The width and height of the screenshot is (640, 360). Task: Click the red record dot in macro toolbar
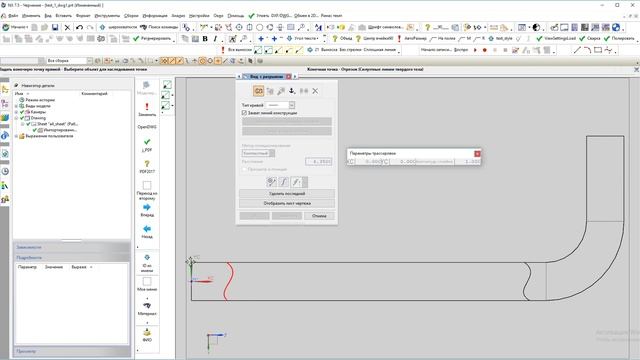(x=484, y=50)
